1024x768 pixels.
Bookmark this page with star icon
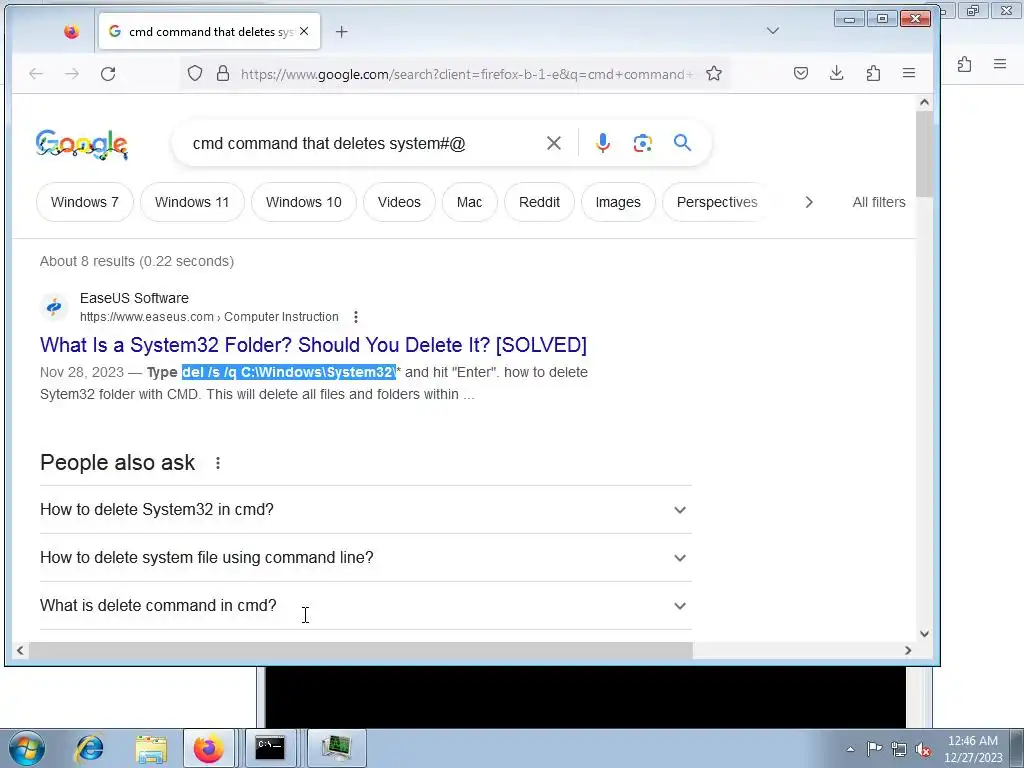(714, 73)
